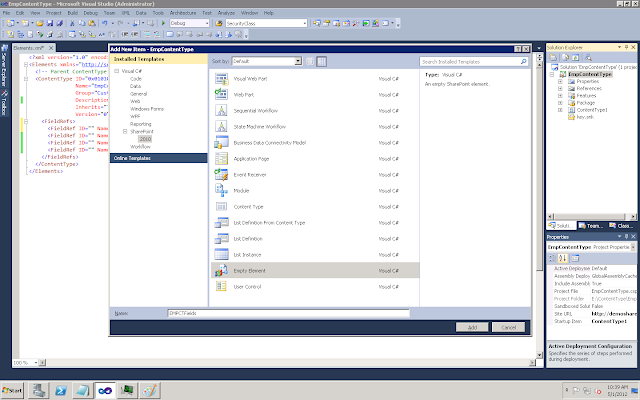
Task: Select the Workflow template category
Action: (x=140, y=147)
